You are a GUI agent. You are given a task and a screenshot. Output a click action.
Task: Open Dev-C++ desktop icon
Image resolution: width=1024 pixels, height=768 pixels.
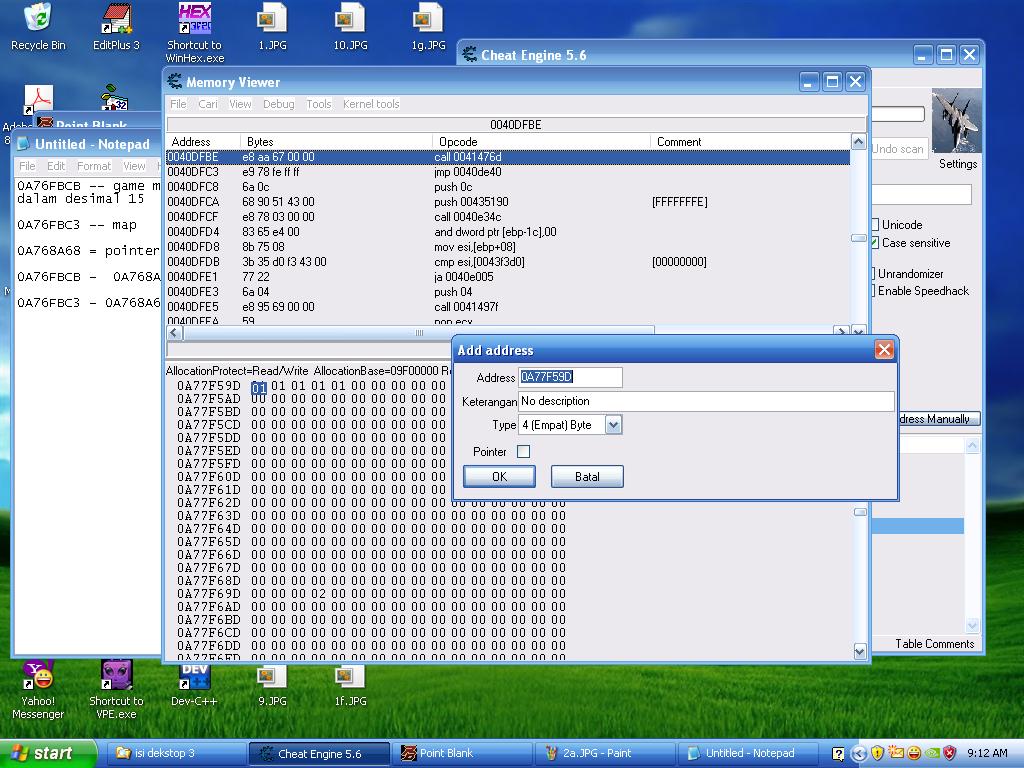194,684
